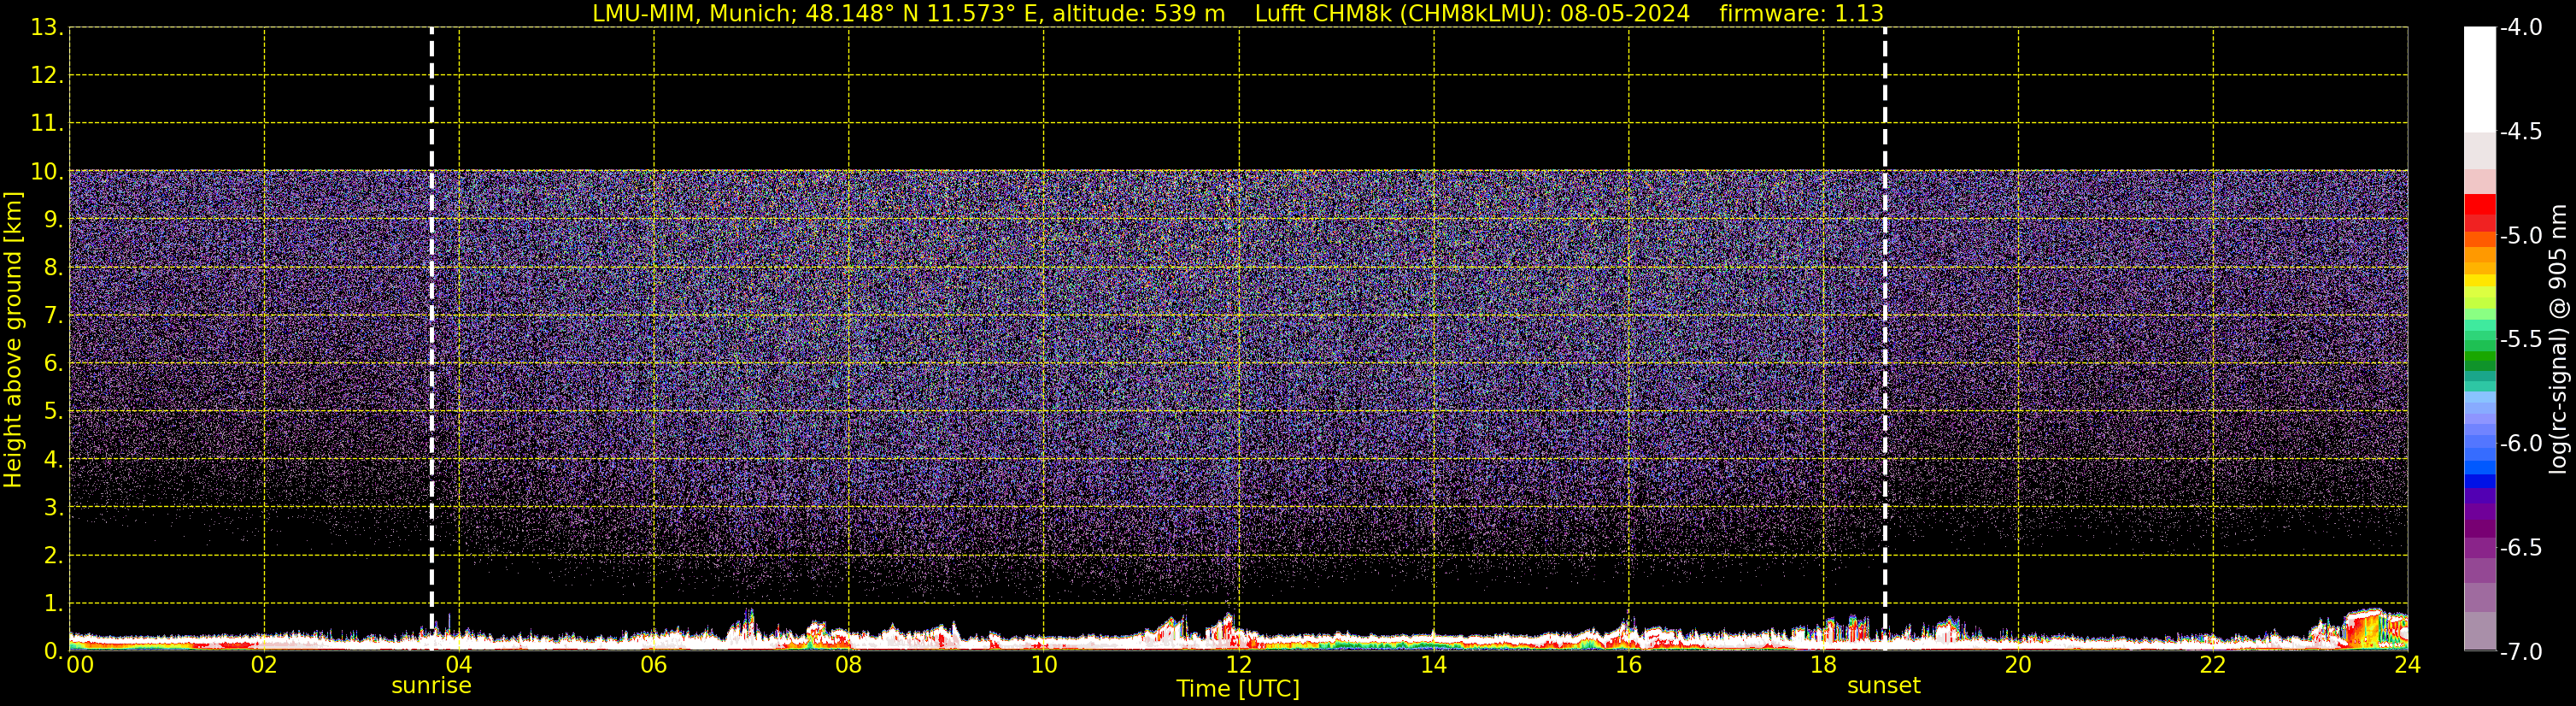Click the '02' time tick label
Screen dimensions: 2576x706
[x=264, y=665]
